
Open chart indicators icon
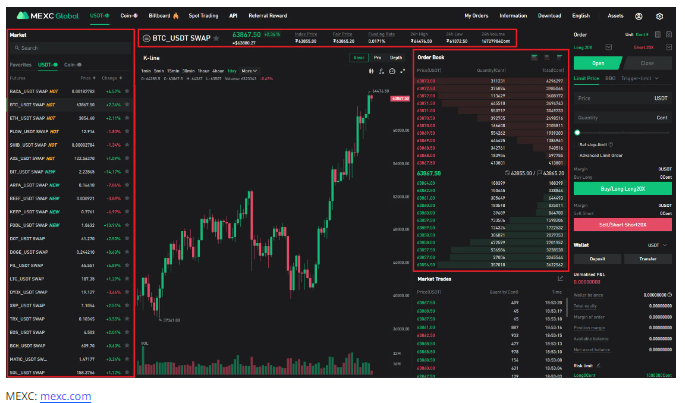point(381,71)
